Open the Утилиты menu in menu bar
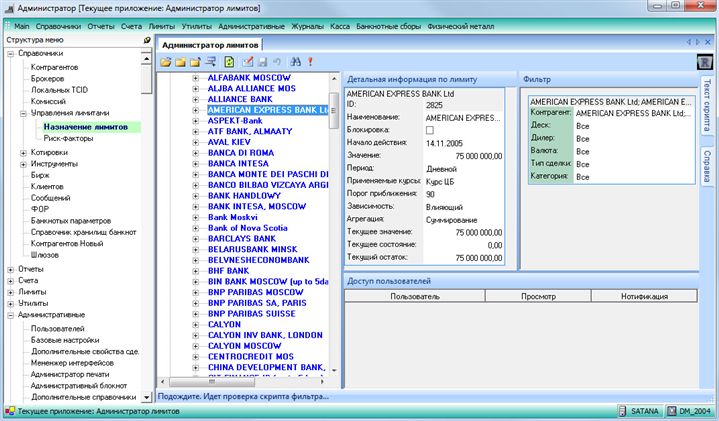Viewport: 719px width, 421px height. (196, 27)
